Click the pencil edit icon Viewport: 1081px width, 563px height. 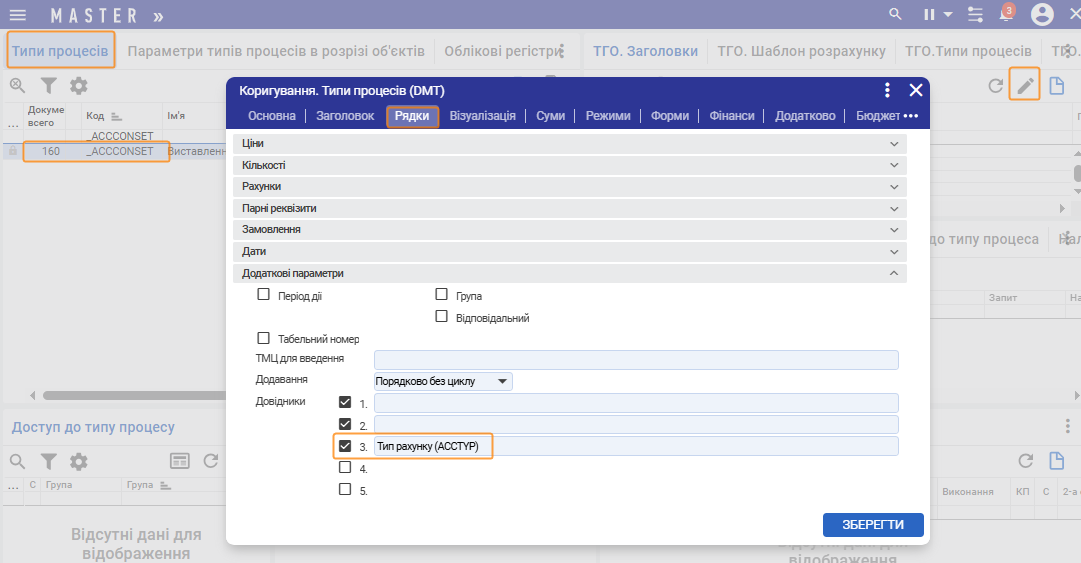point(1025,85)
